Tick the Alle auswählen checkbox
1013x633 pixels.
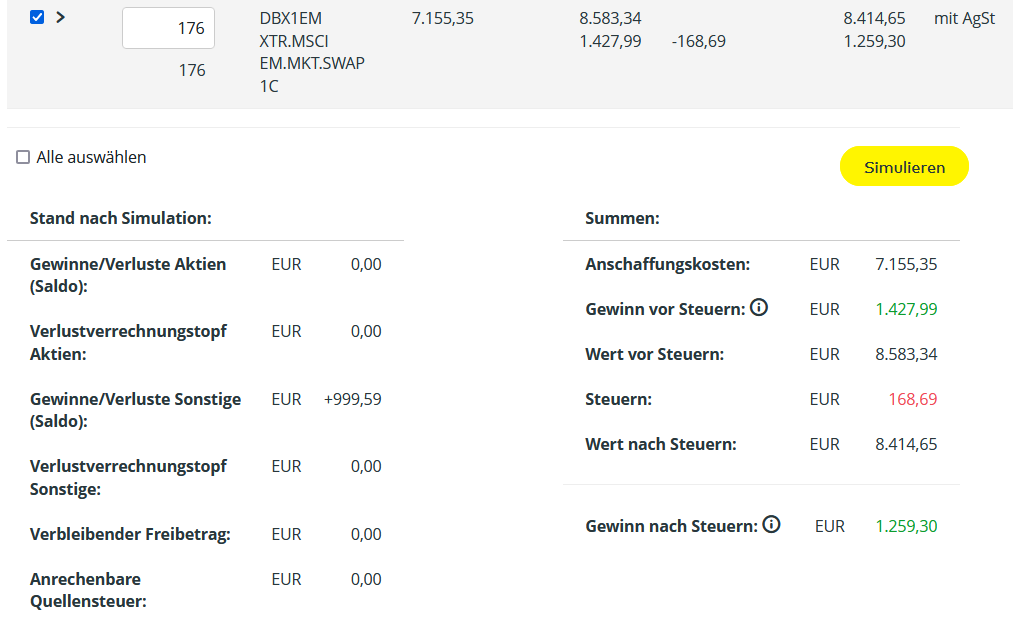point(23,157)
